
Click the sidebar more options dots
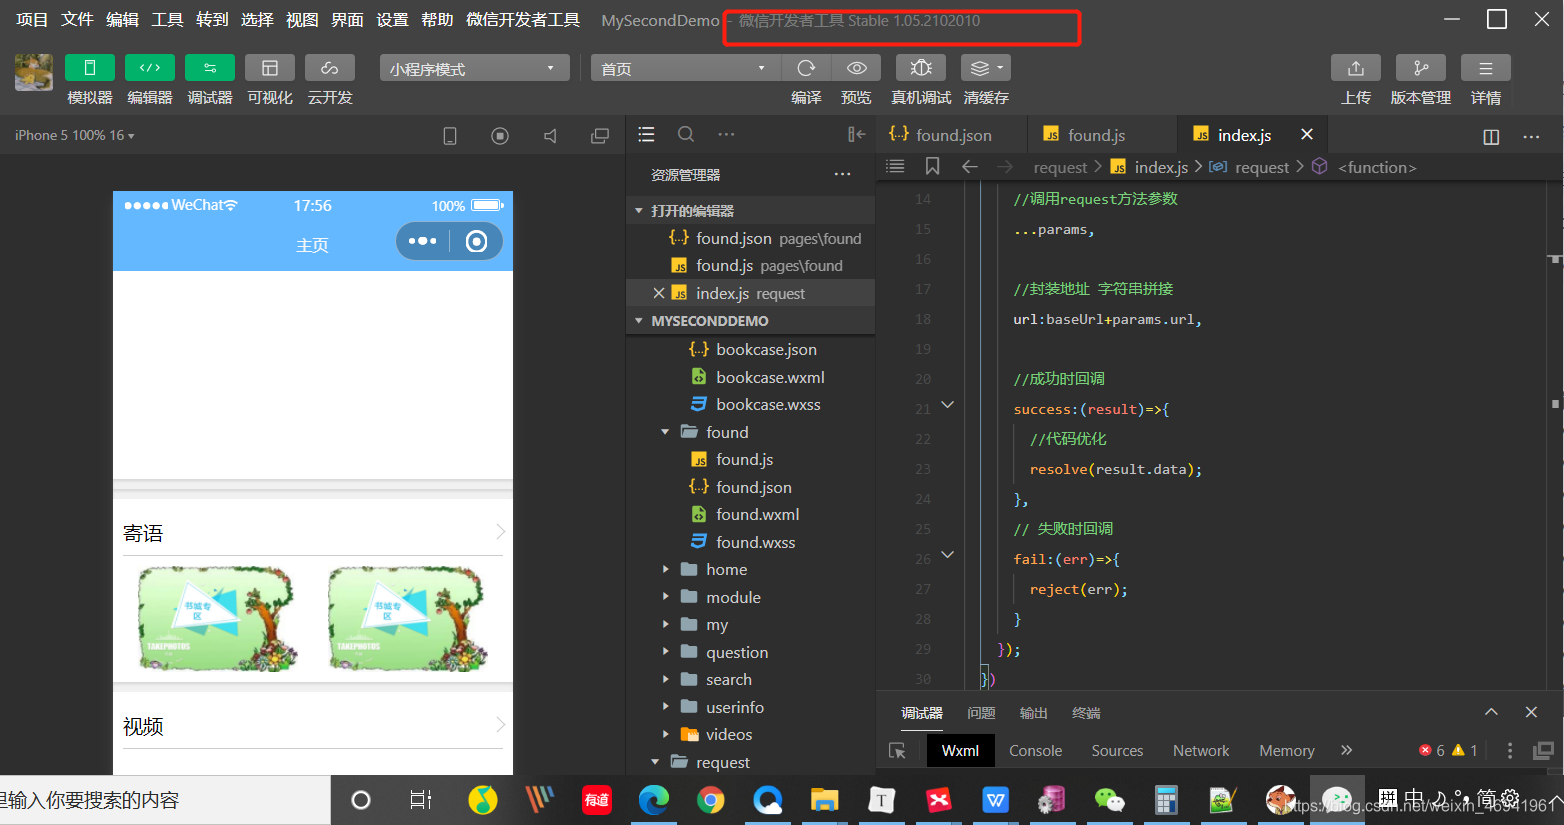tap(726, 134)
